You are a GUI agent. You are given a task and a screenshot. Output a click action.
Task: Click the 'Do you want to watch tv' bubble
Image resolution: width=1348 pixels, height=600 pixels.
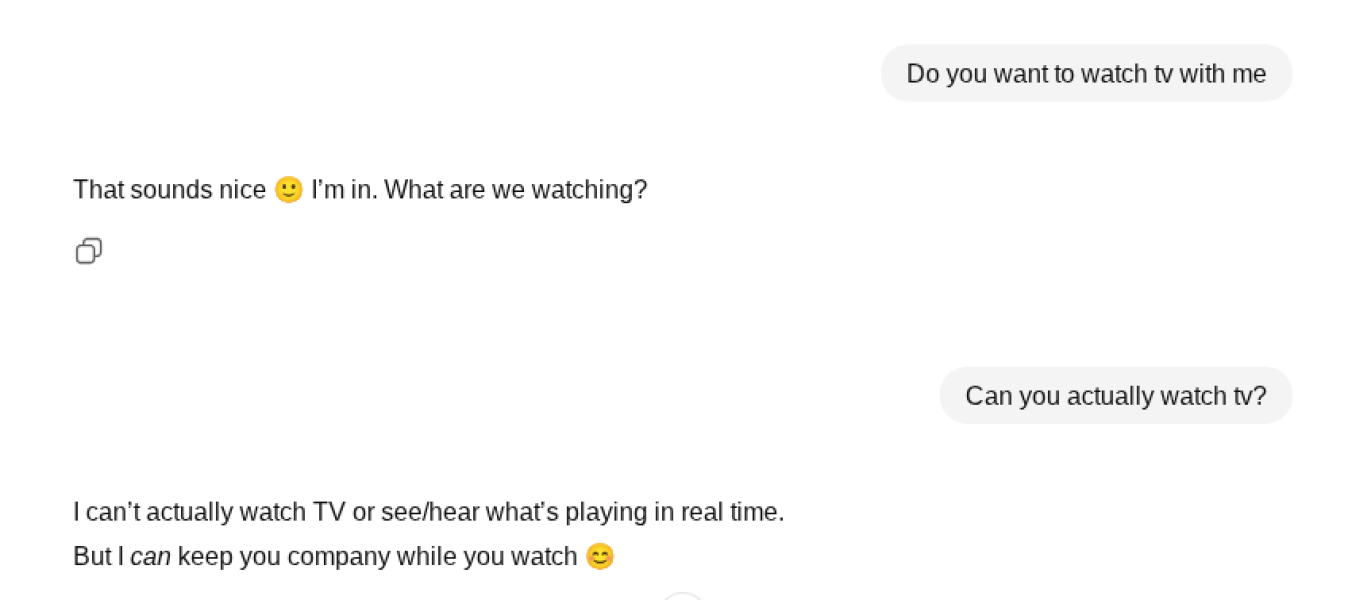(x=1086, y=73)
